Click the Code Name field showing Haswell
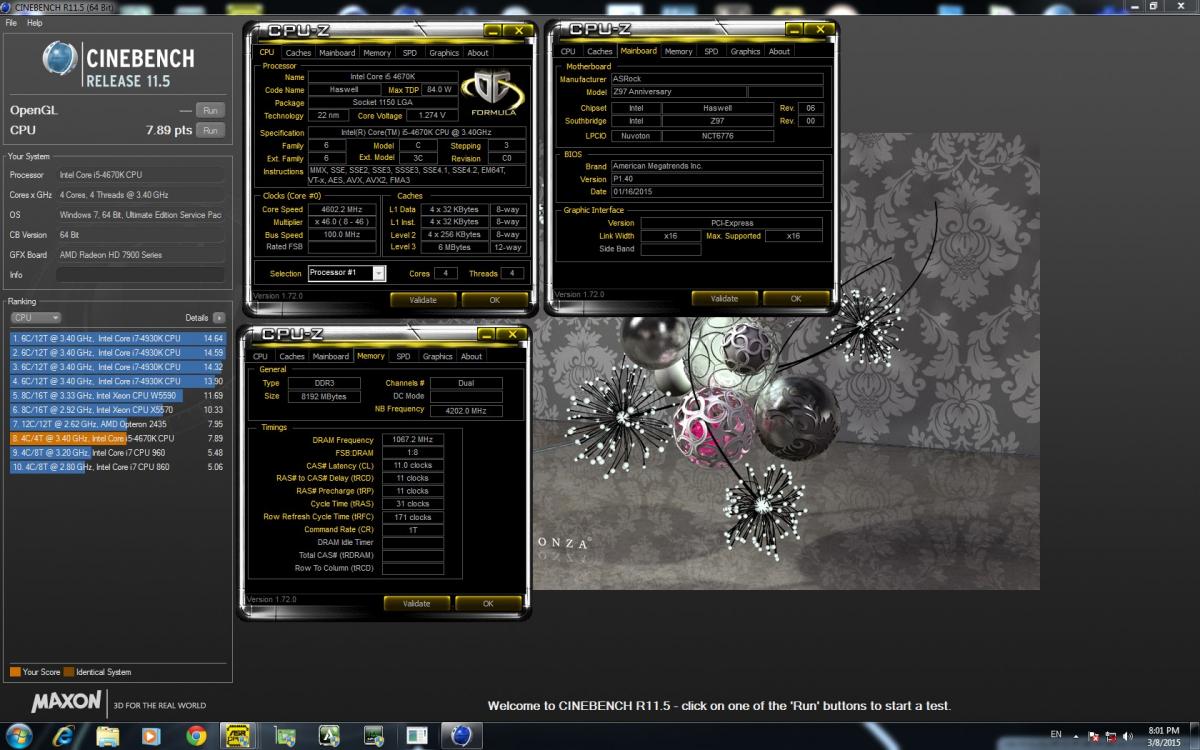Screen dimensions: 1200x750 [x=343, y=90]
